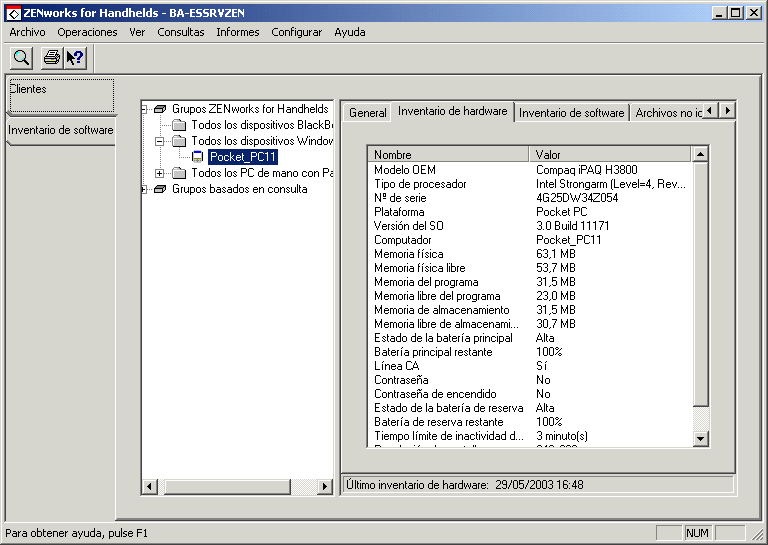Viewport: 768px width, 545px height.
Task: Click the value Compaq iPAQ H3800
Action: (587, 170)
